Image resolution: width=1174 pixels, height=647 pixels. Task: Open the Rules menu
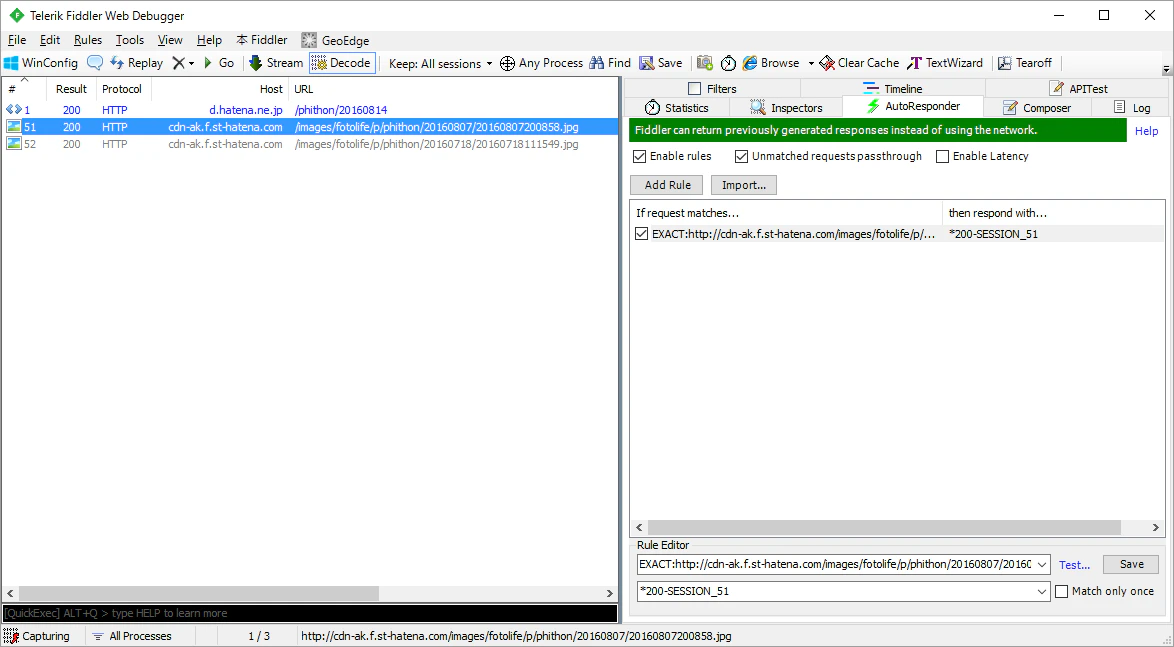(x=88, y=40)
